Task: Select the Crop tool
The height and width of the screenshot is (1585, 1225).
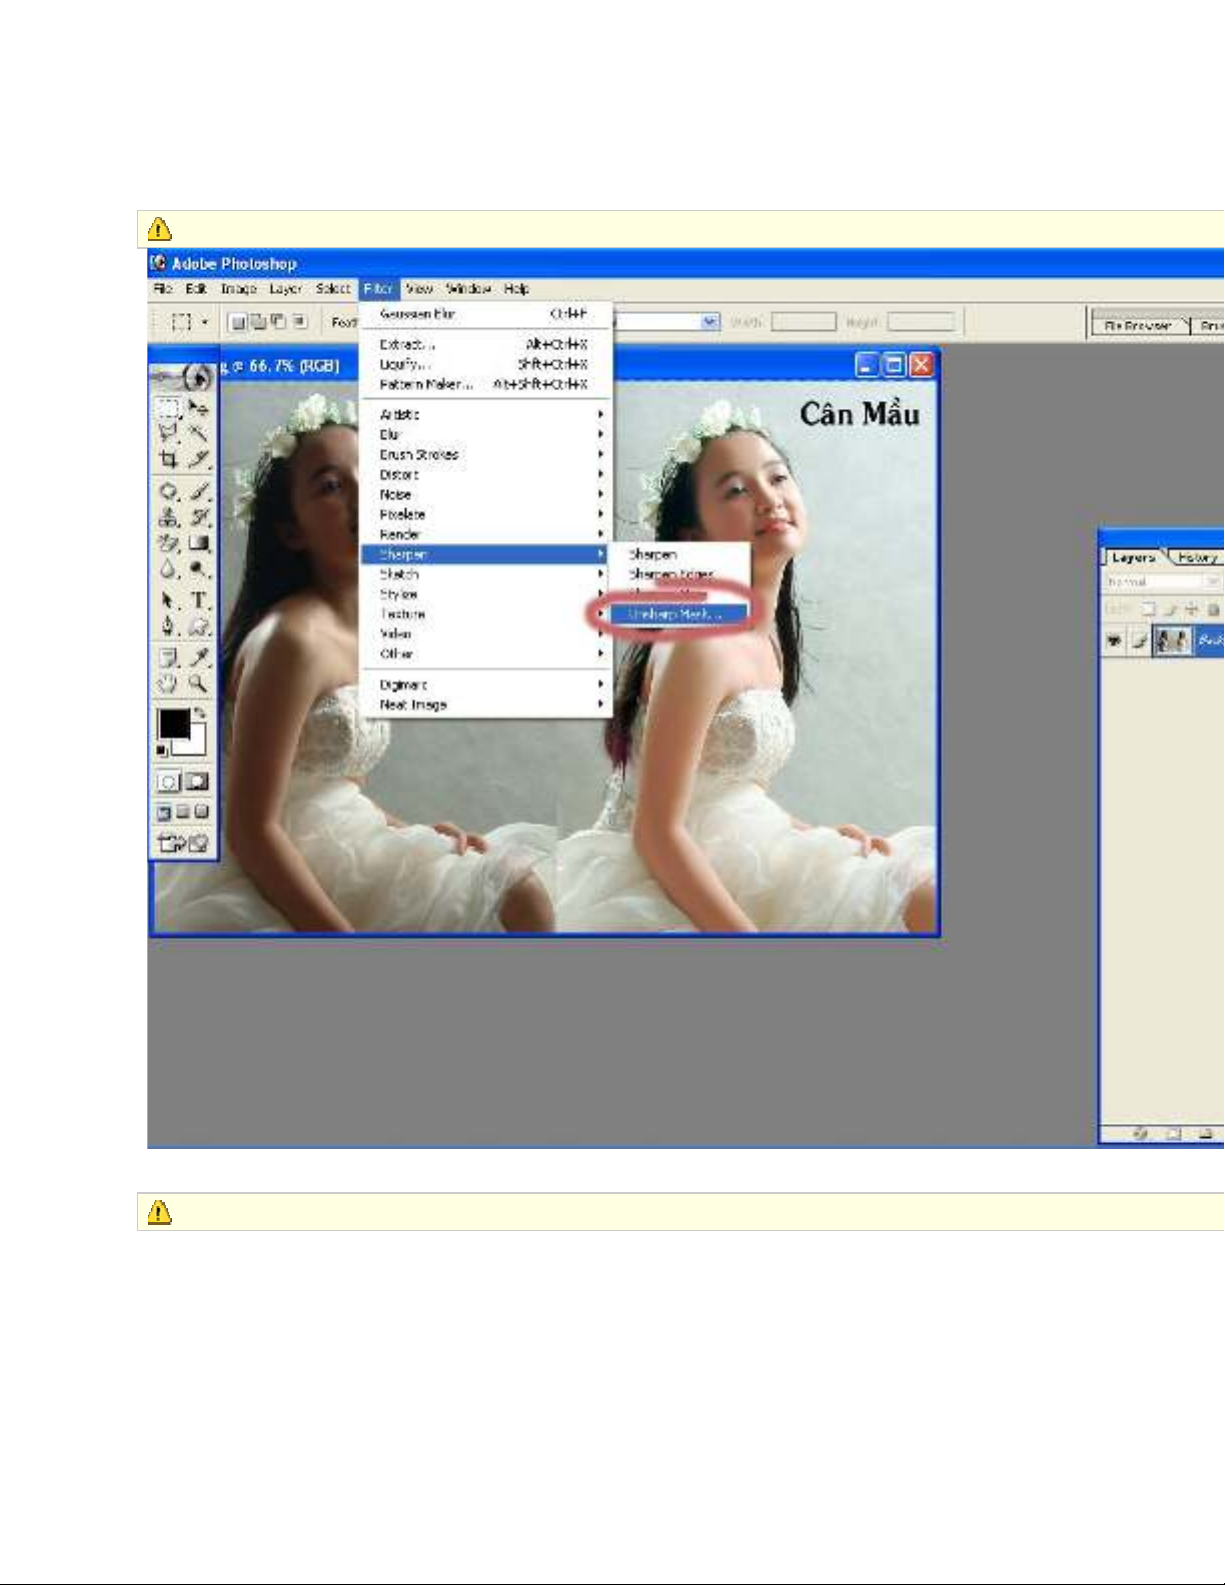Action: click(168, 460)
